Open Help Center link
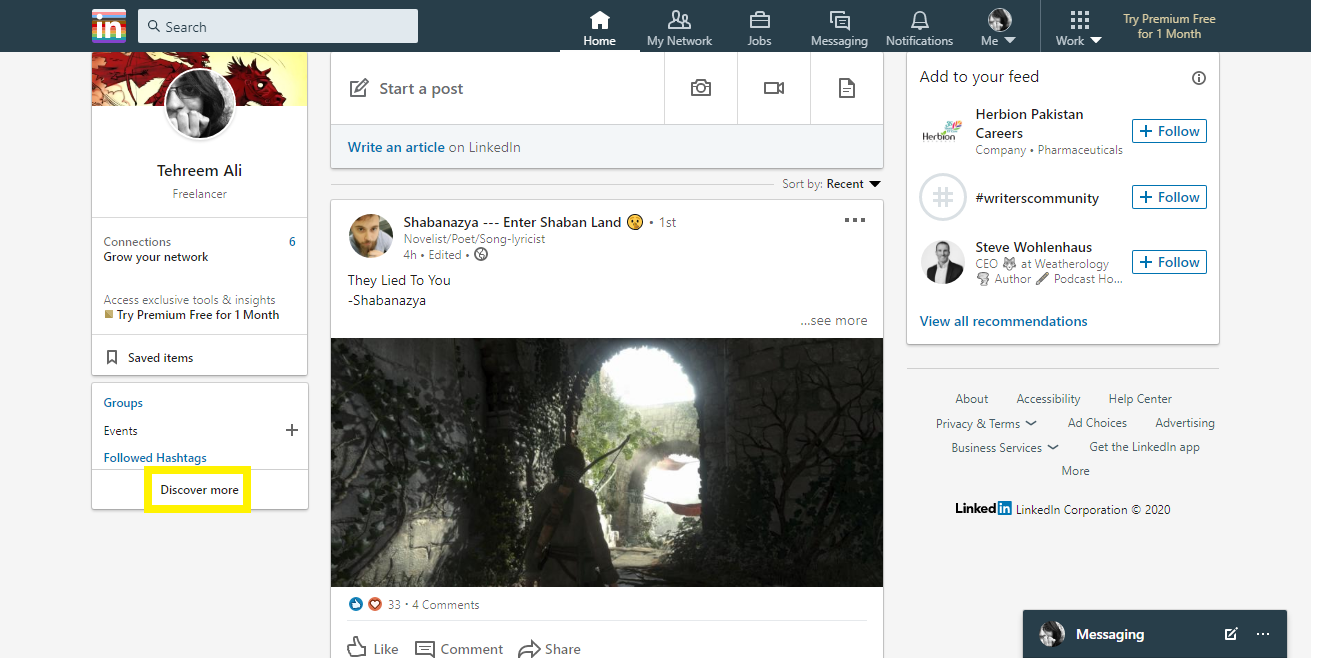 pyautogui.click(x=1140, y=399)
